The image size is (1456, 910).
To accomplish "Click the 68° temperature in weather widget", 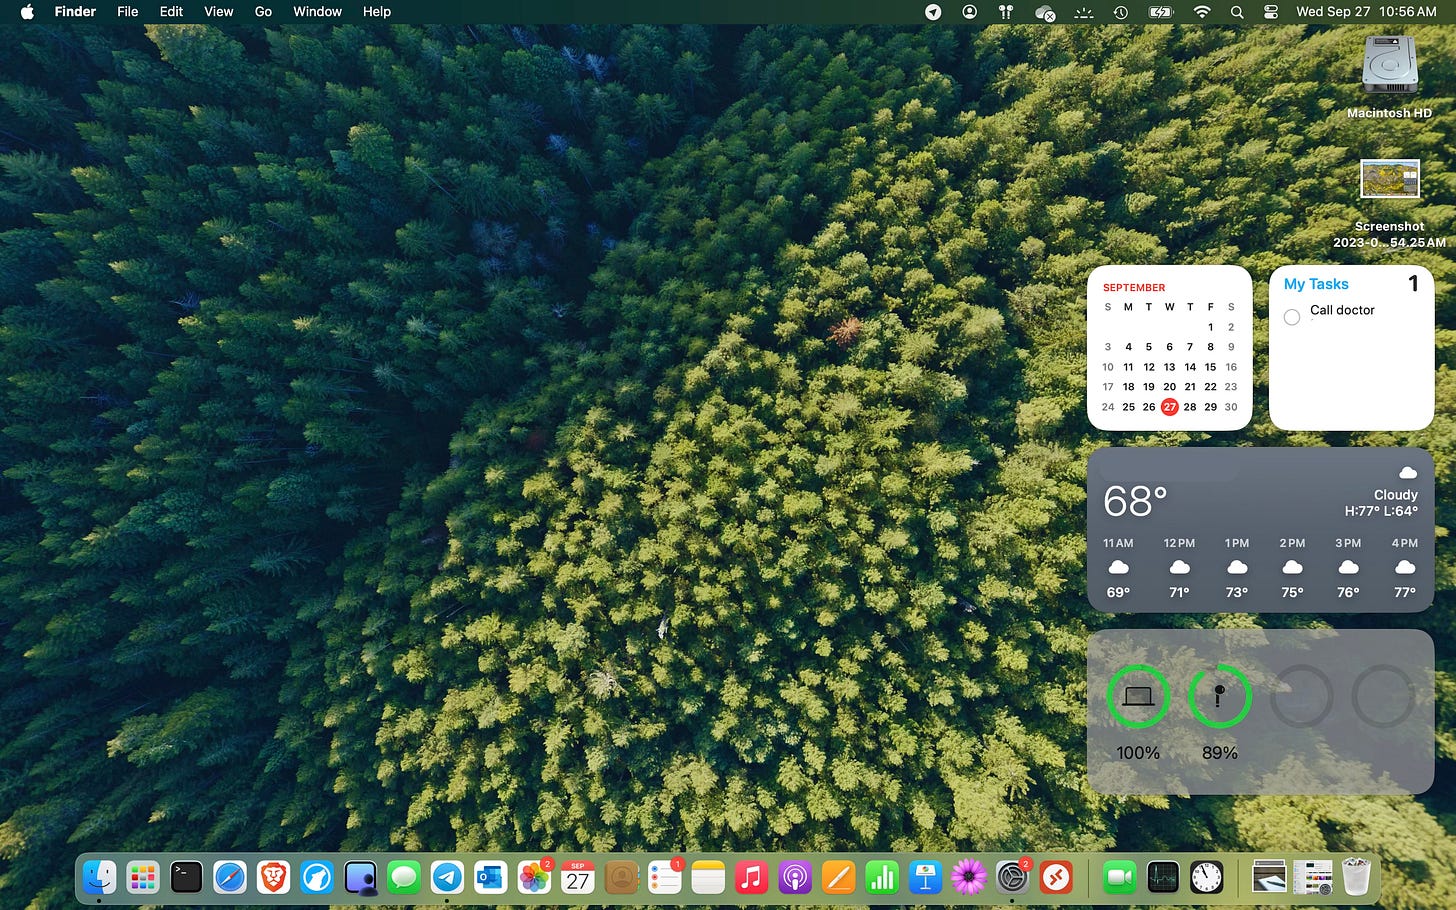I will pos(1135,501).
